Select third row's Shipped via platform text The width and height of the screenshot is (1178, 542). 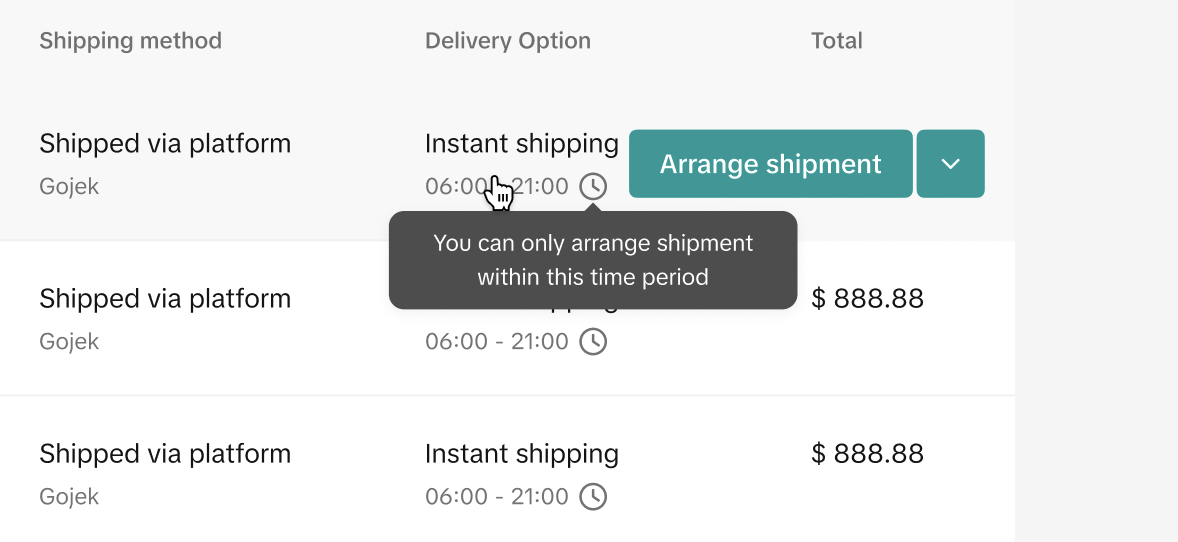(x=165, y=454)
